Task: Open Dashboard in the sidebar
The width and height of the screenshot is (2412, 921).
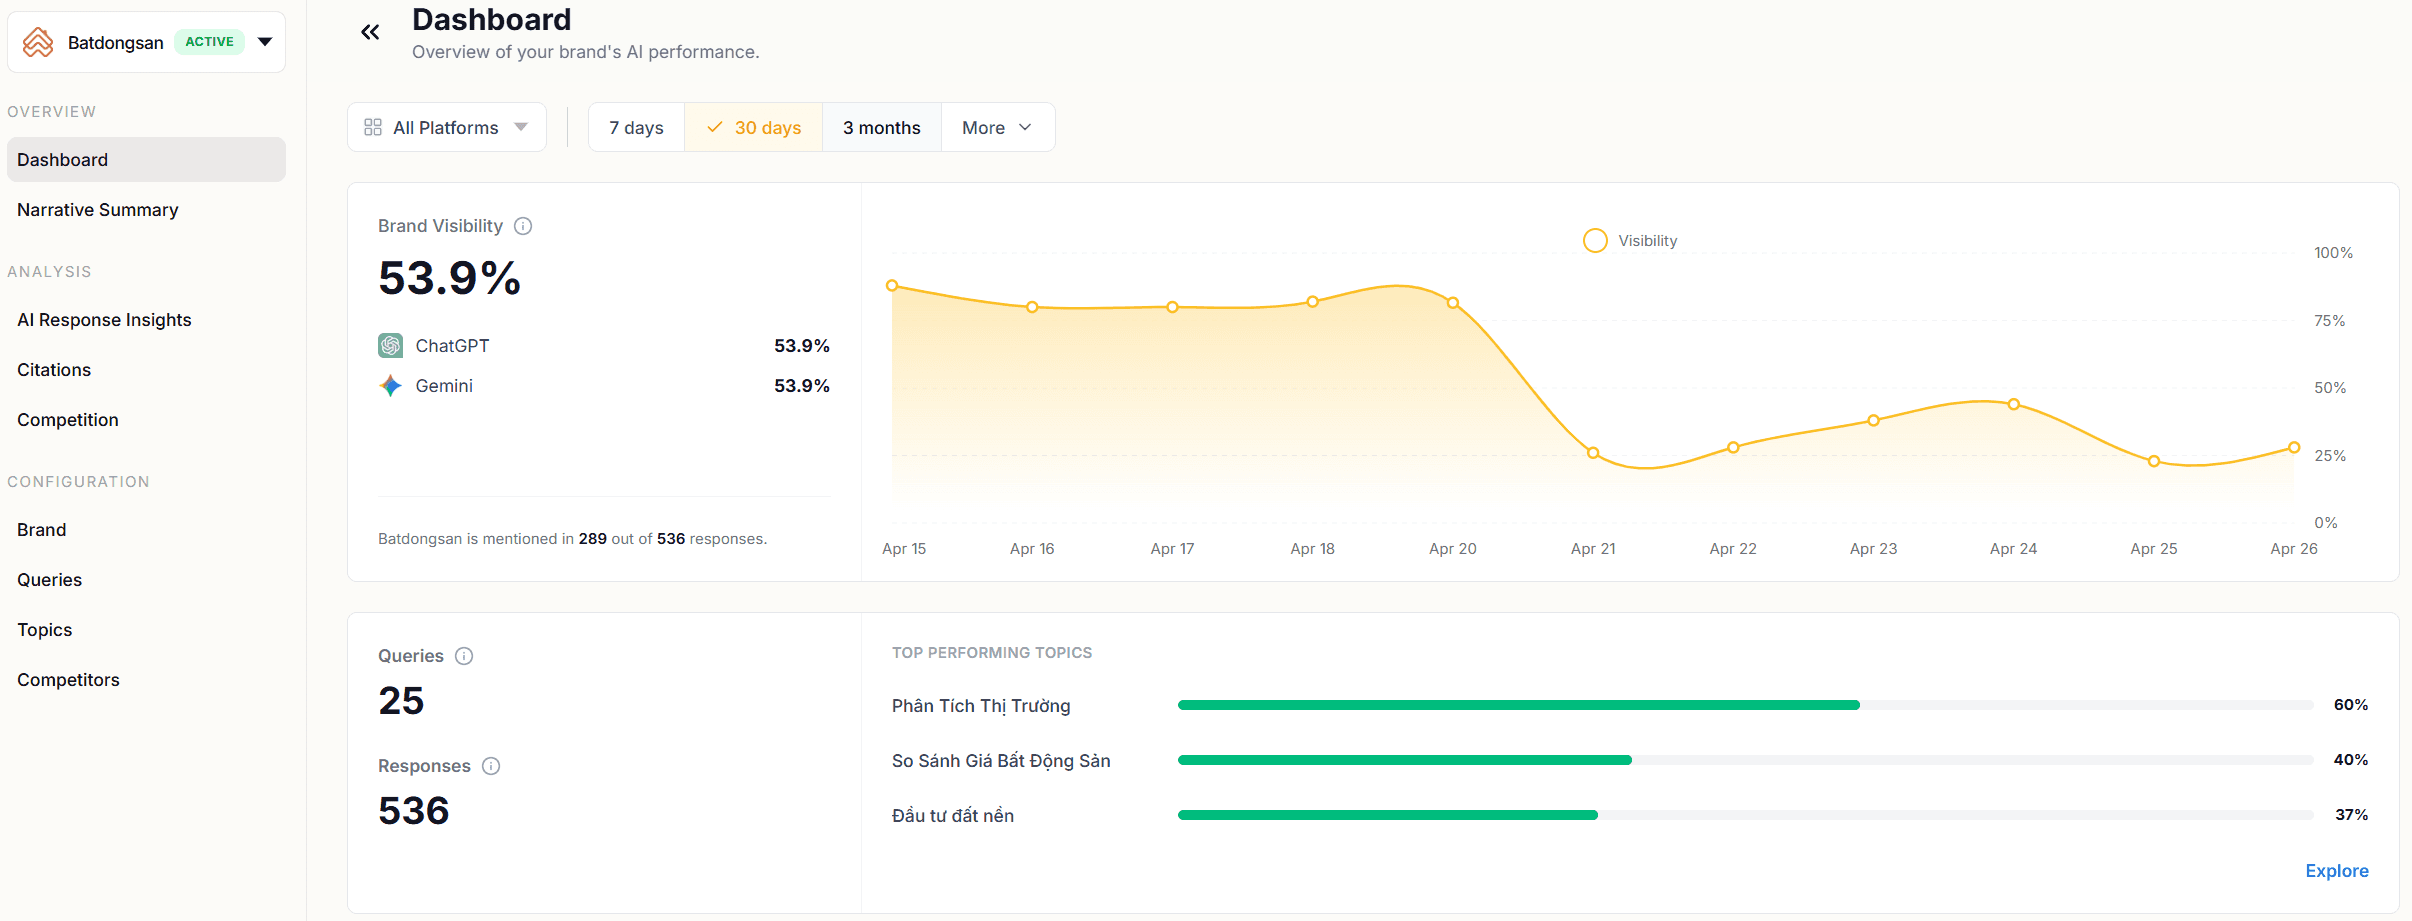Action: 146,160
